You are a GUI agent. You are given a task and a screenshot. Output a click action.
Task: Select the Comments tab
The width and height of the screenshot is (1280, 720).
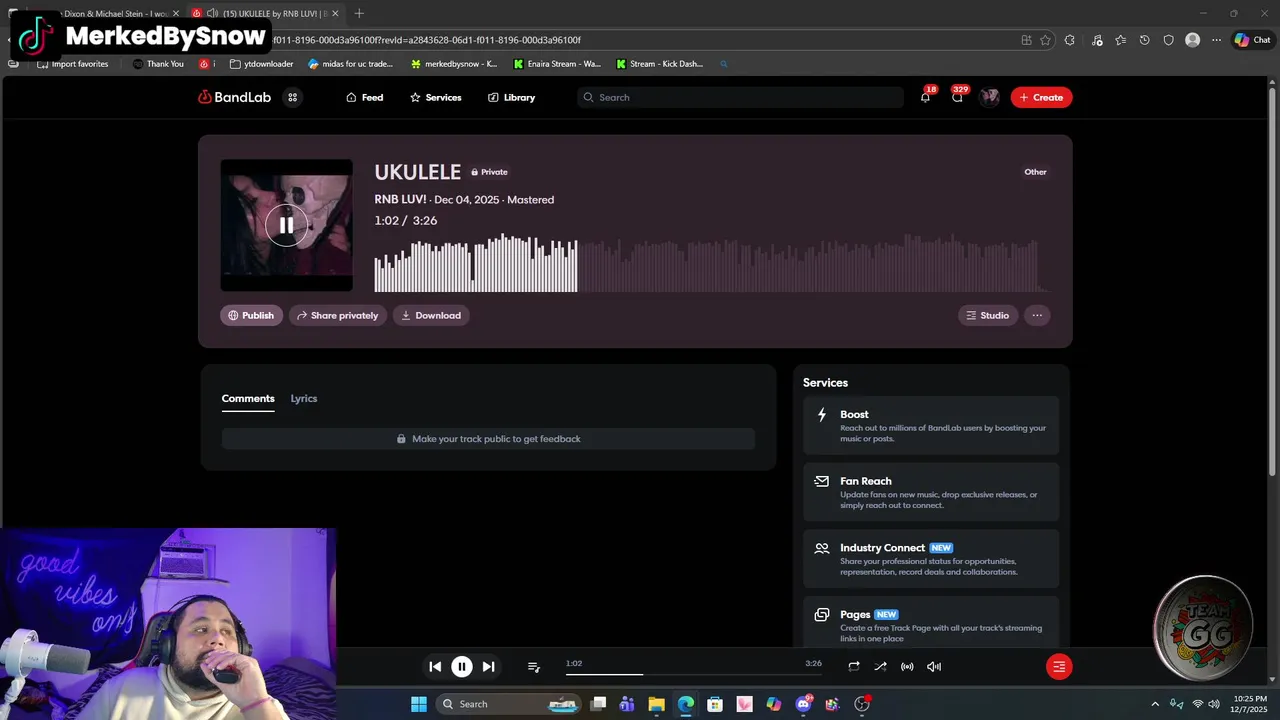point(248,398)
